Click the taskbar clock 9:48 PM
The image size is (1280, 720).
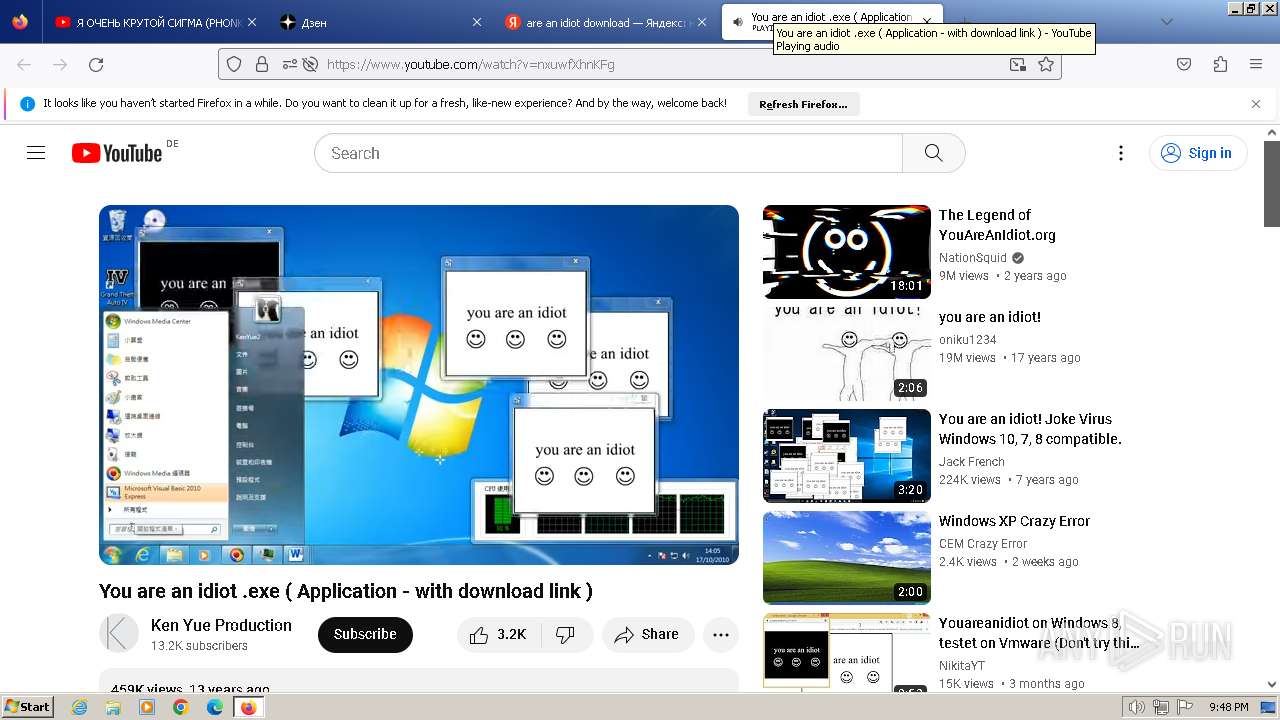tap(1228, 707)
